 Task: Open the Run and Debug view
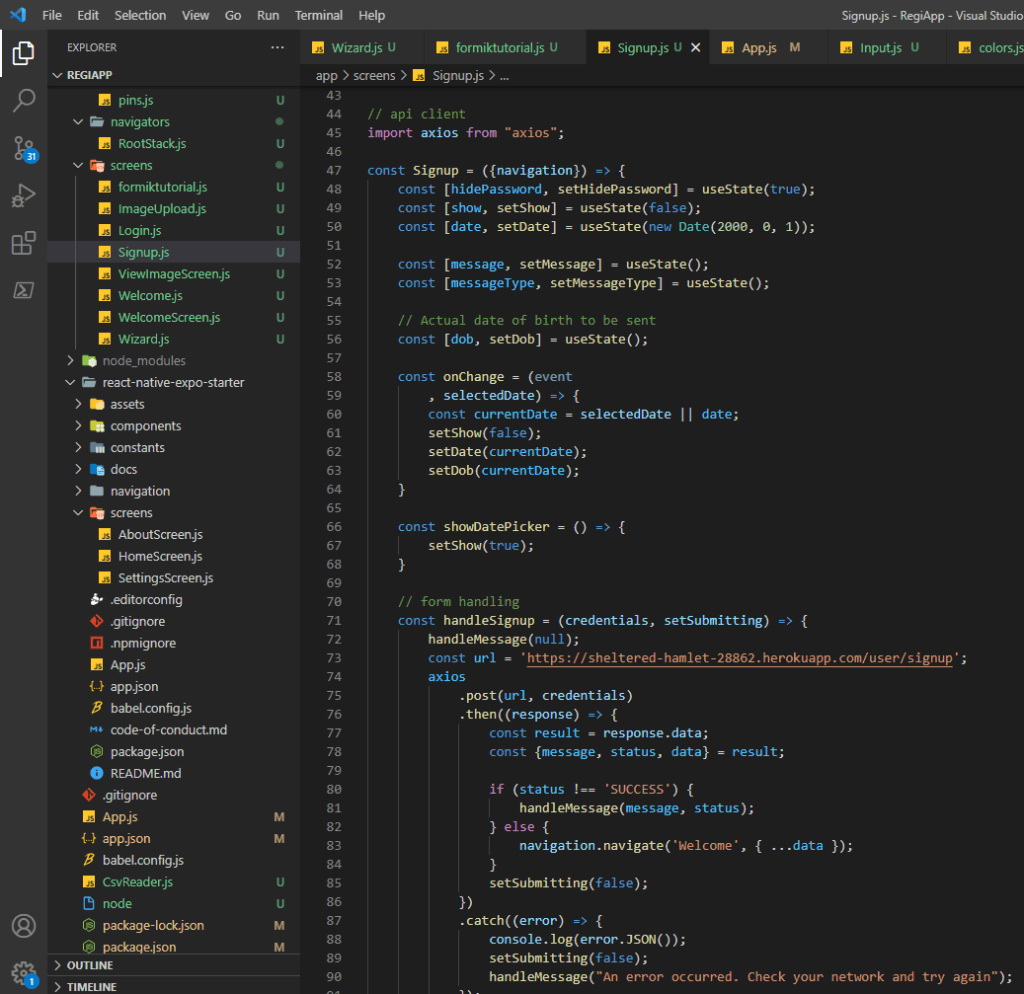(23, 196)
